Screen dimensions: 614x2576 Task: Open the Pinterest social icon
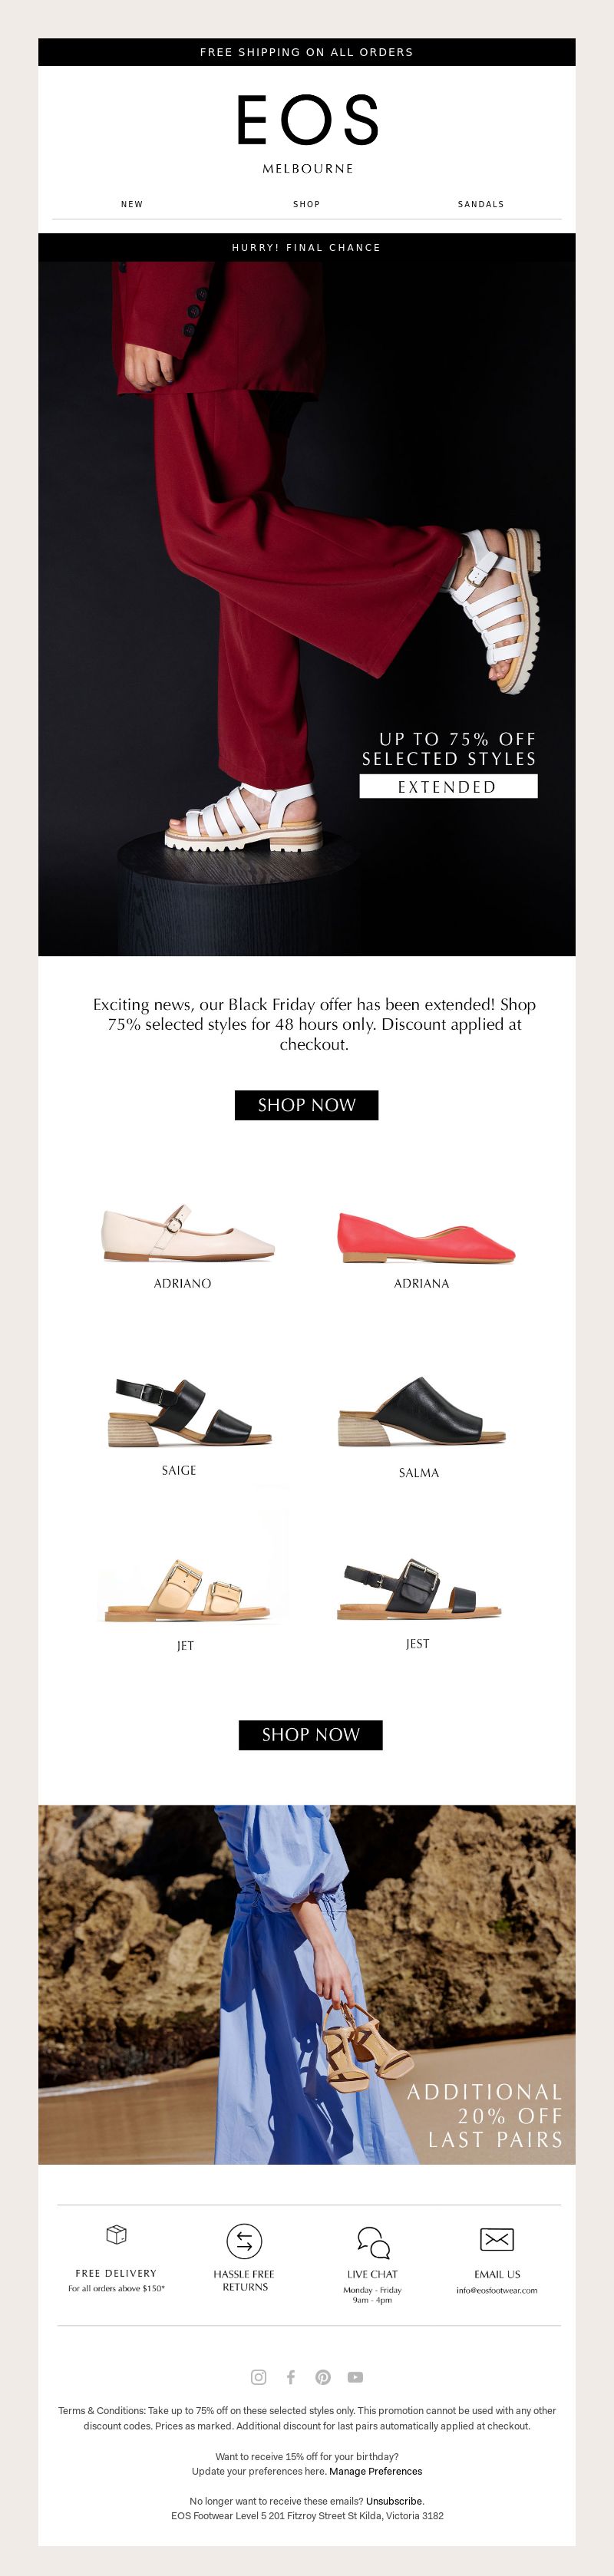click(323, 2377)
